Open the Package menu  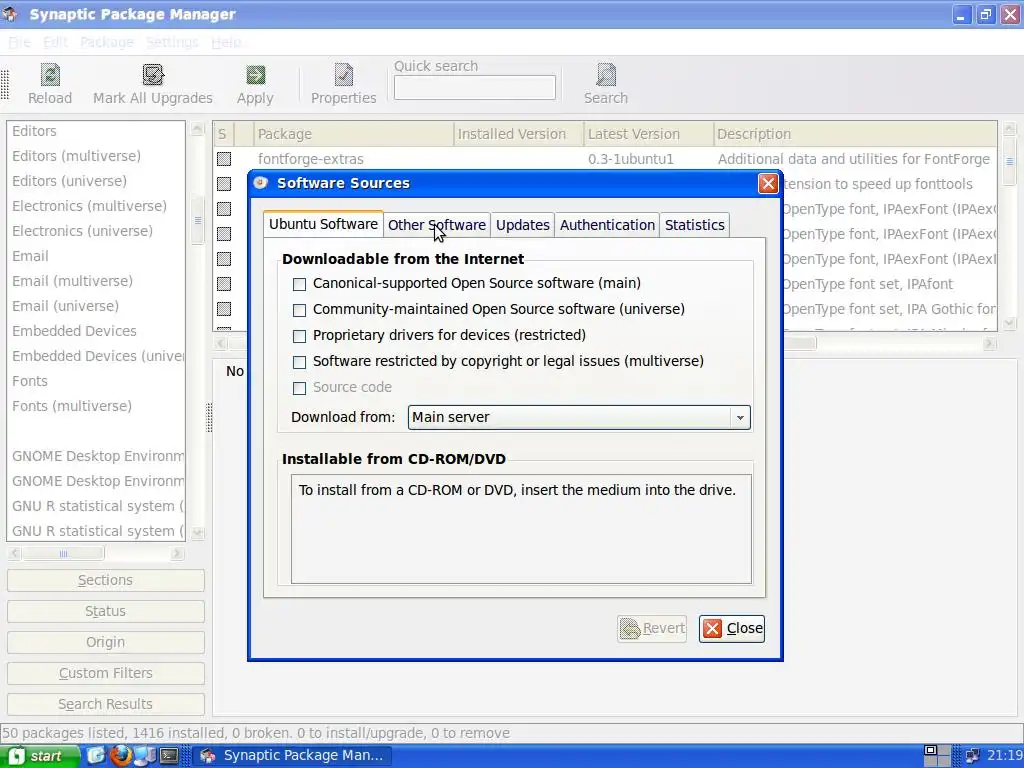tap(107, 42)
